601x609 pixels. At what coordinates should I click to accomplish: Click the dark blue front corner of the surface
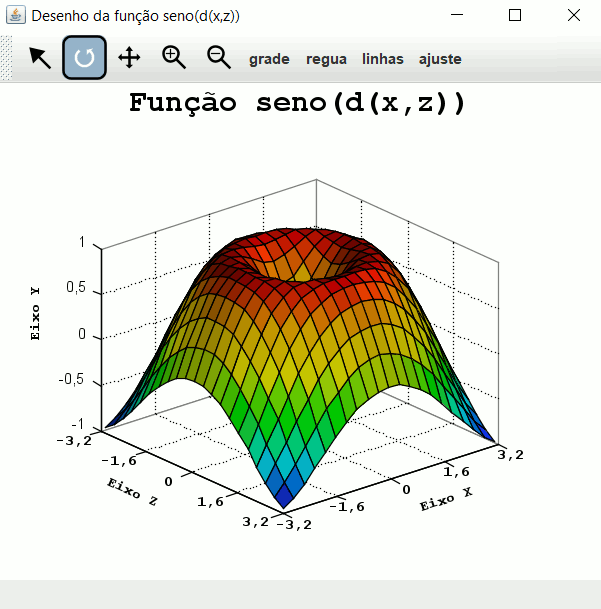284,496
